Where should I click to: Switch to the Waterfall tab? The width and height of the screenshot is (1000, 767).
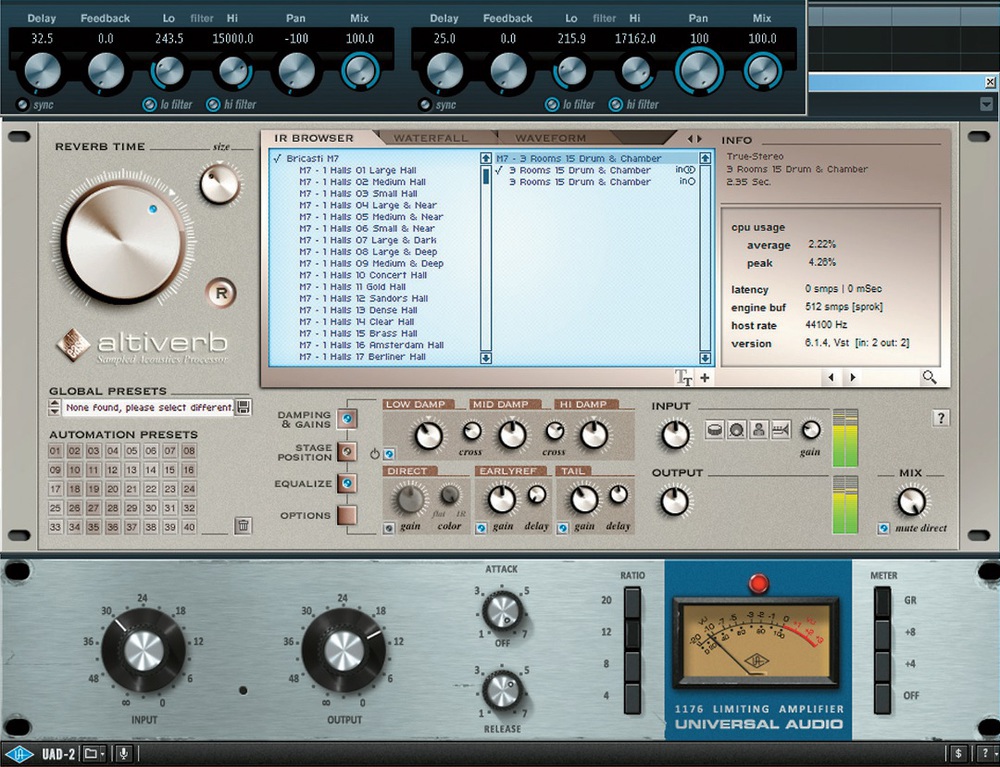coord(431,138)
